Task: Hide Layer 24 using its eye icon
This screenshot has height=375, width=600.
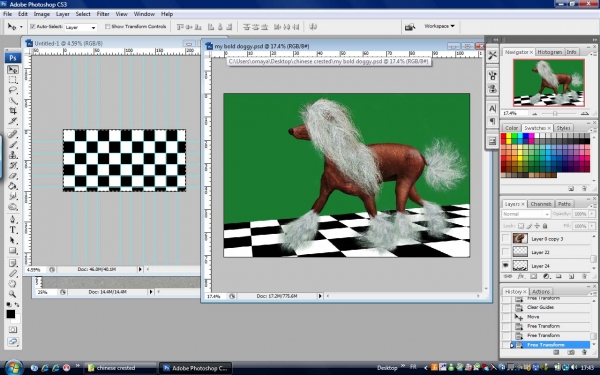Action: tap(506, 265)
